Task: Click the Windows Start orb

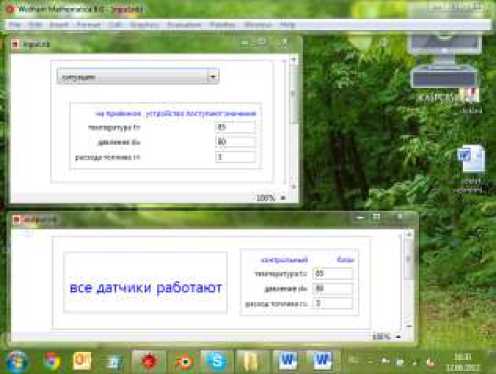Action: coord(17,361)
